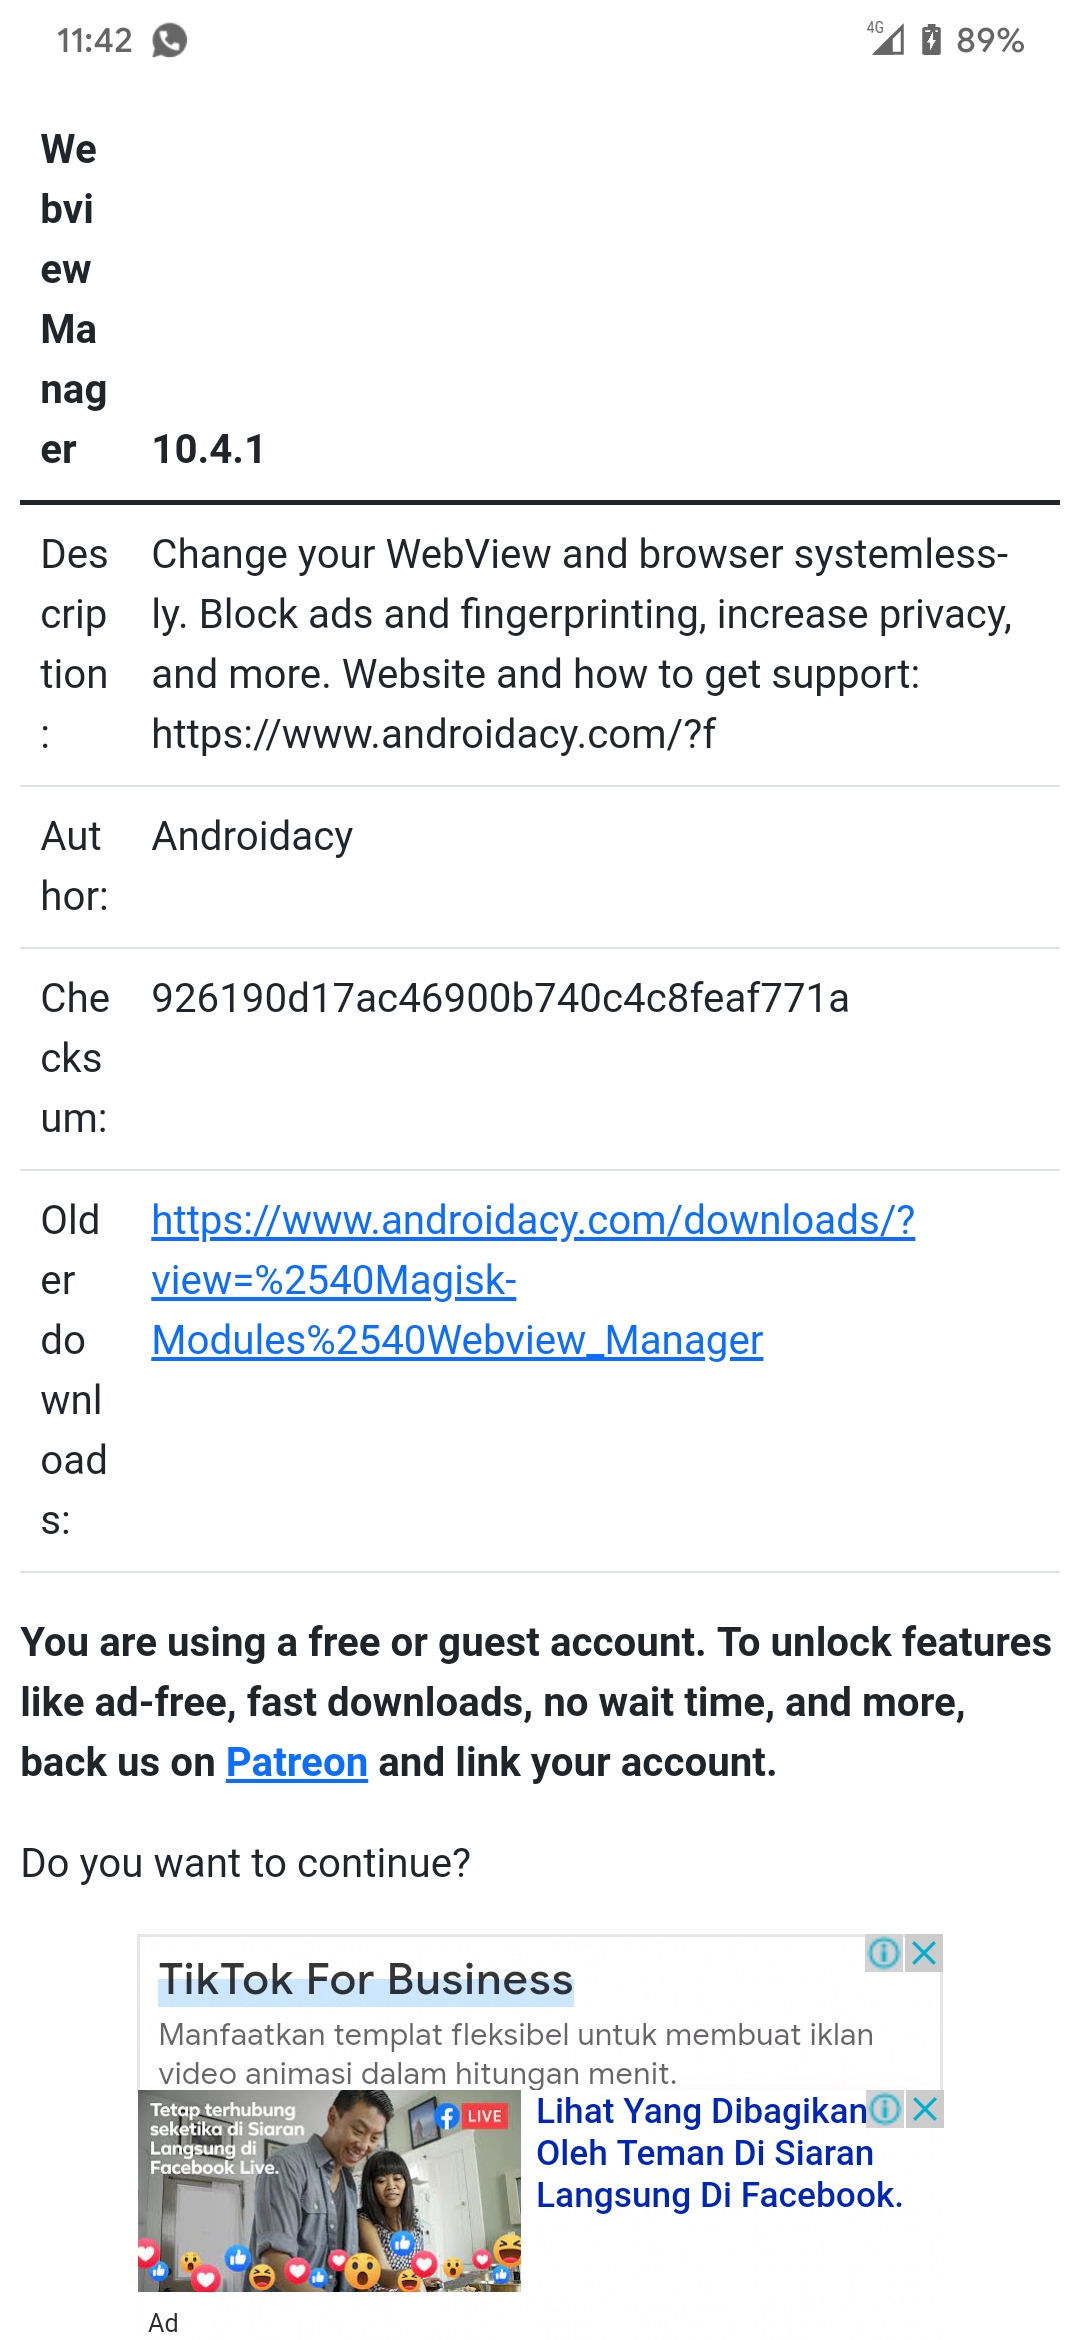This screenshot has width=1080, height=2340.
Task: Dismiss the Facebook Live ad
Action: pos(925,2110)
